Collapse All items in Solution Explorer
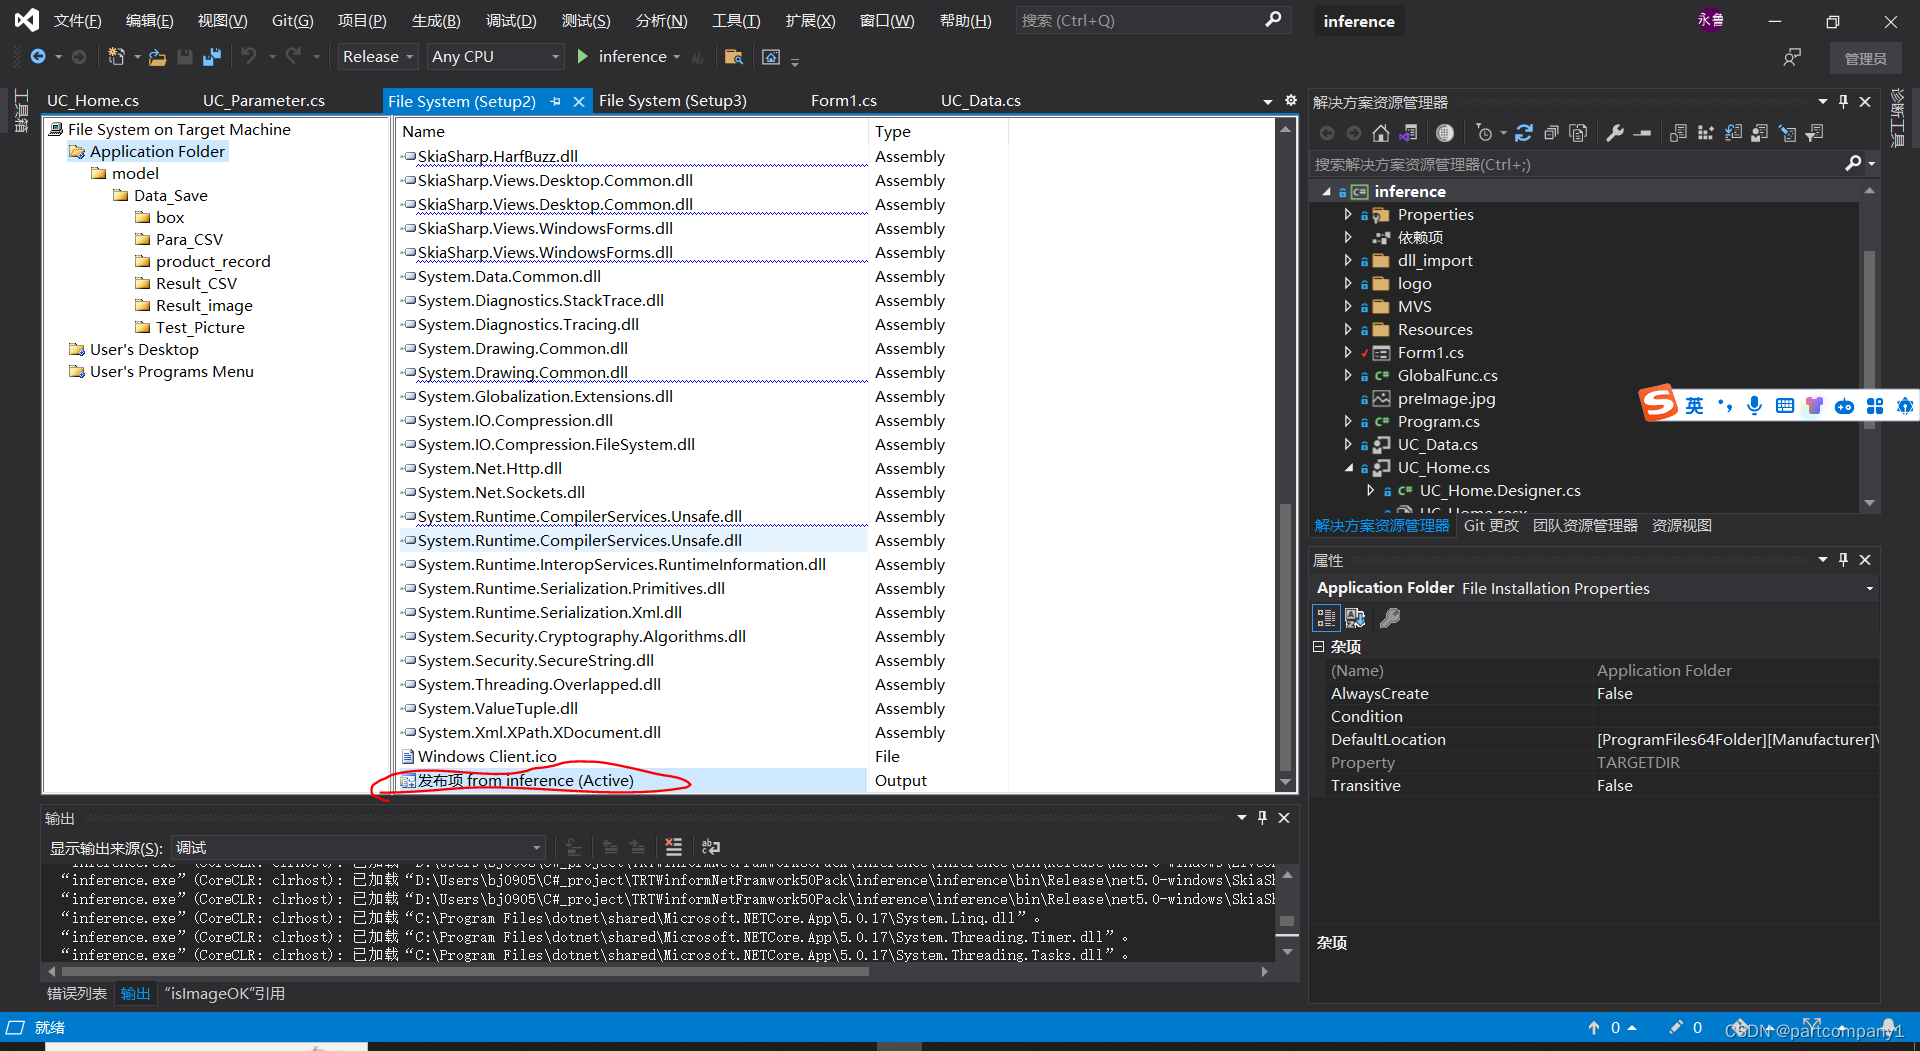This screenshot has height=1051, width=1920. tap(1551, 133)
